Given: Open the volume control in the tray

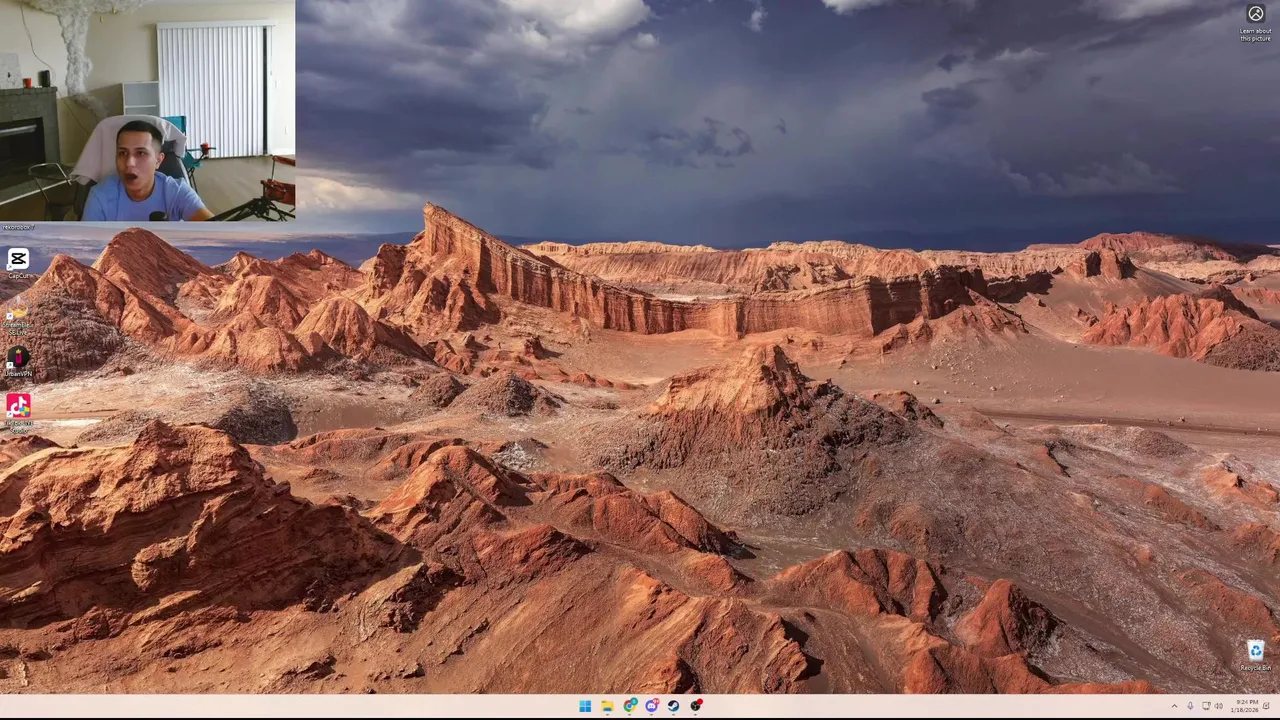Looking at the screenshot, I should point(1218,706).
